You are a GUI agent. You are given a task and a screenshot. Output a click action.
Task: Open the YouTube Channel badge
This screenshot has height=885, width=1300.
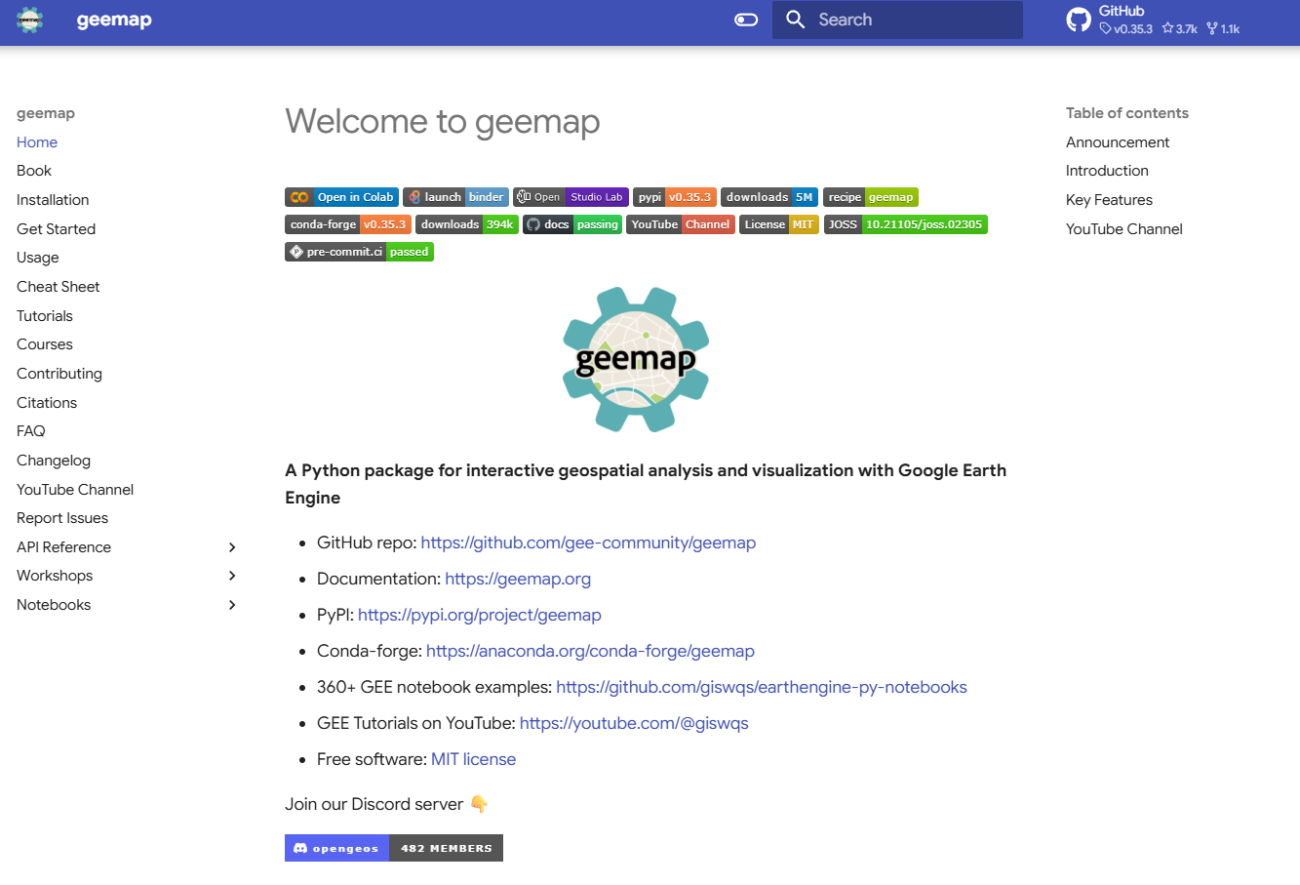pyautogui.click(x=681, y=224)
